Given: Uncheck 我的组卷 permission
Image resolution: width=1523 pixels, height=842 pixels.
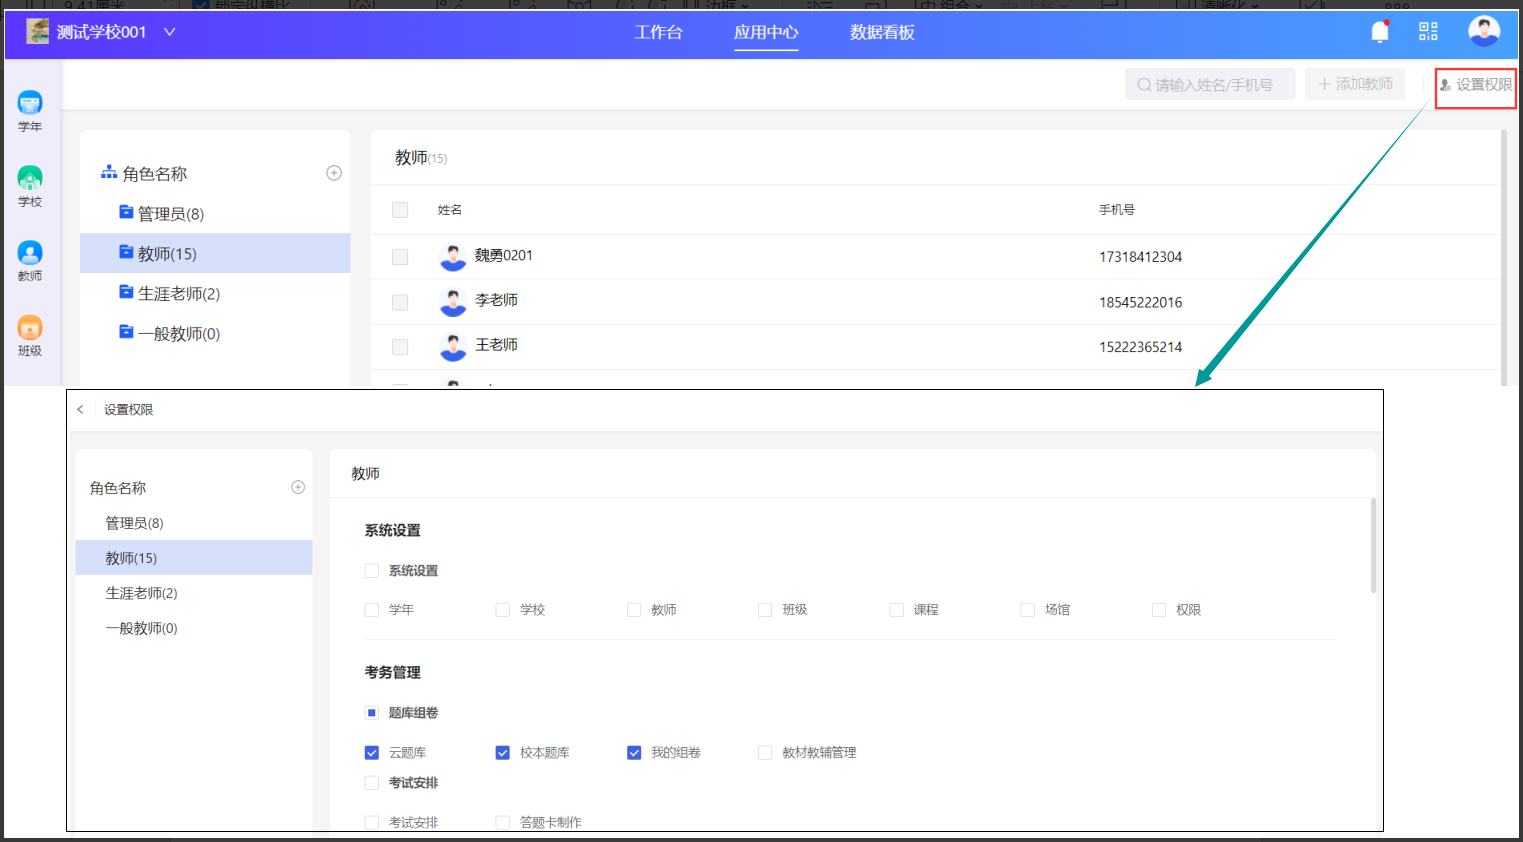Looking at the screenshot, I should [634, 753].
